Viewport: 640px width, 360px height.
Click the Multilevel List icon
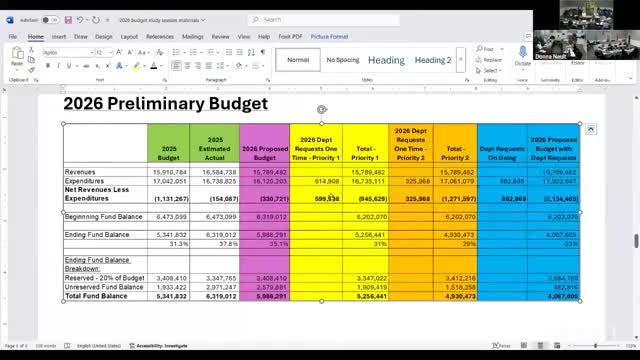tap(211, 52)
